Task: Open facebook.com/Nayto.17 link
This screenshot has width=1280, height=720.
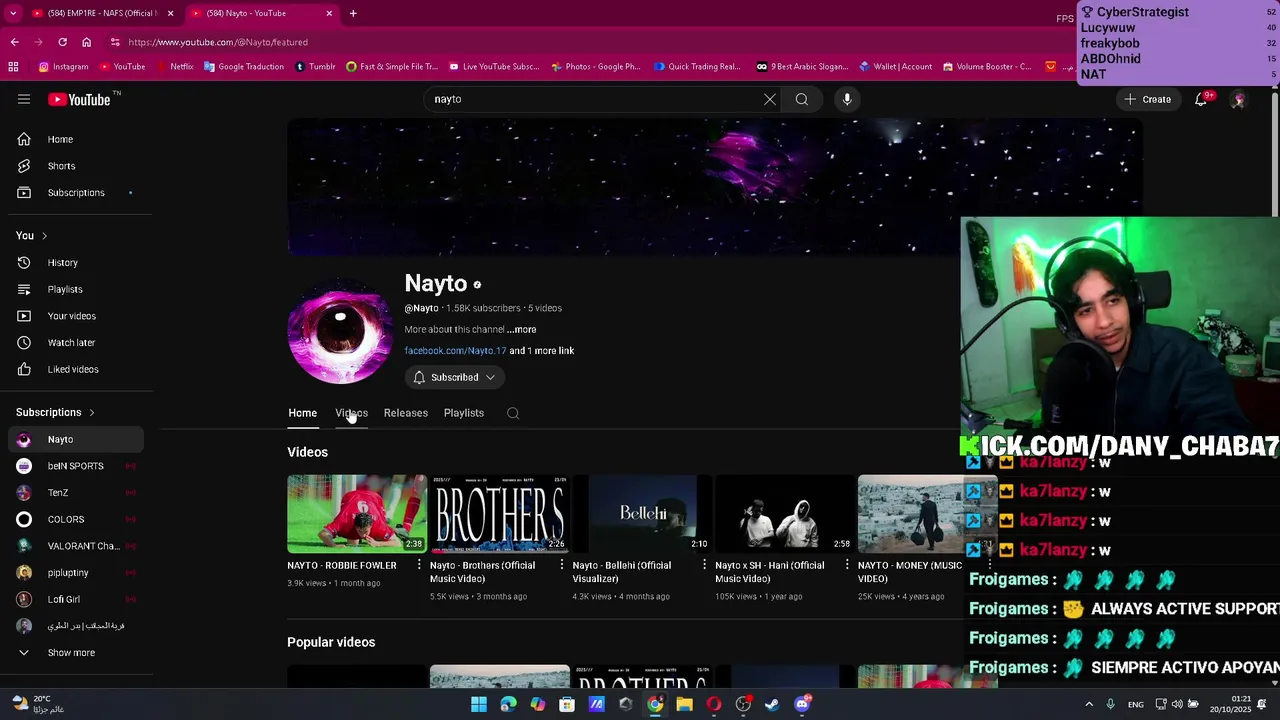Action: pyautogui.click(x=455, y=351)
